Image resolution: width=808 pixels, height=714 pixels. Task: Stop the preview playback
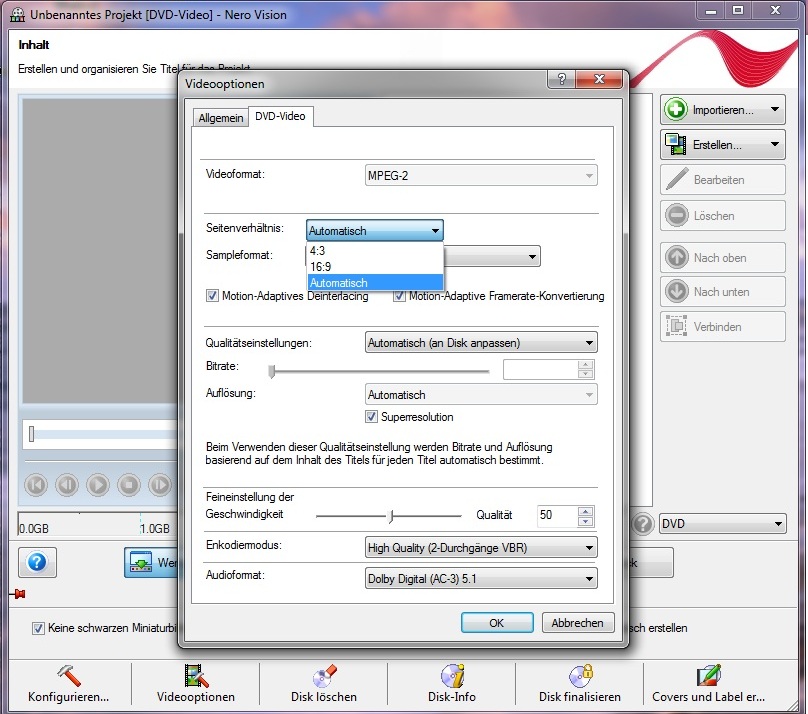pyautogui.click(x=129, y=485)
